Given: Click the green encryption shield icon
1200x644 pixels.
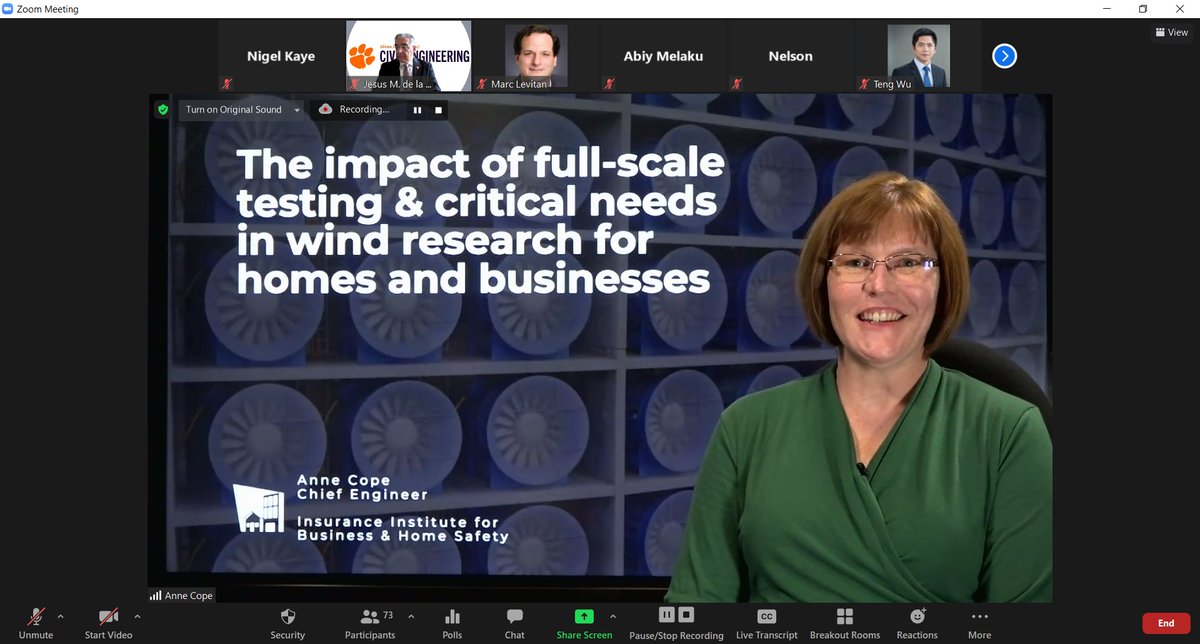Looking at the screenshot, I should click(x=162, y=110).
